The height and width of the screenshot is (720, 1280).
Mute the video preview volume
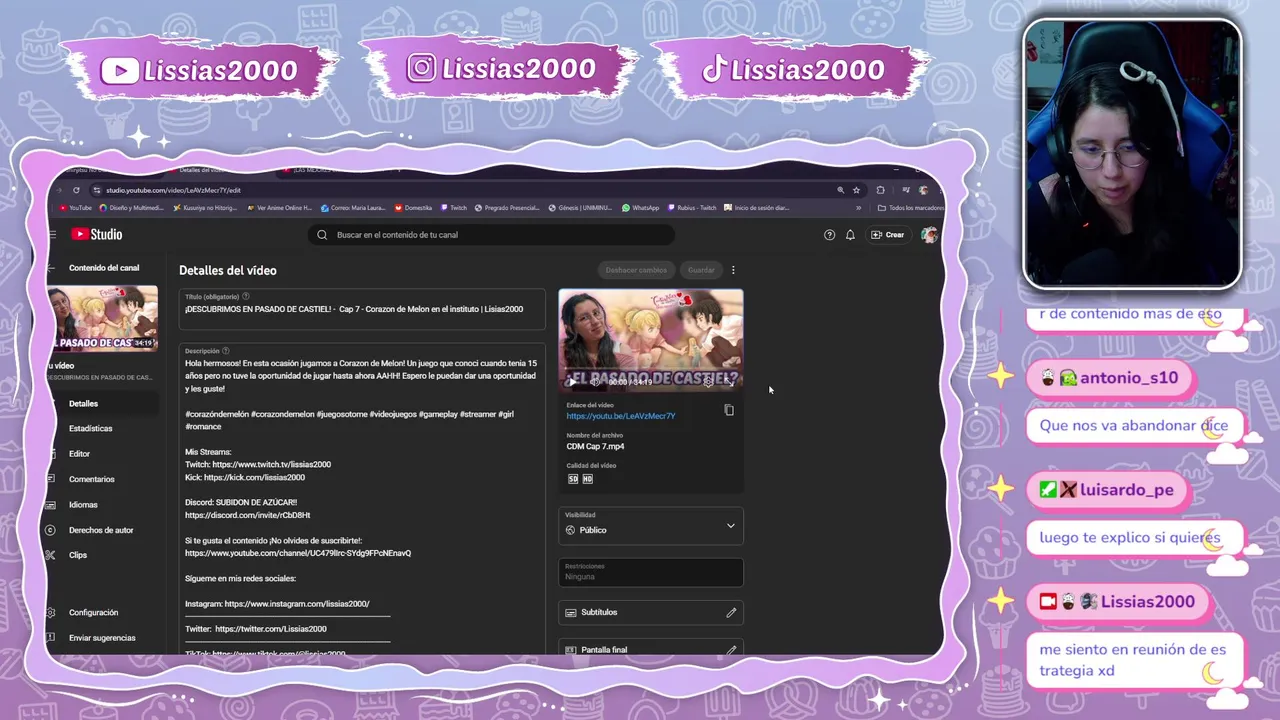595,382
